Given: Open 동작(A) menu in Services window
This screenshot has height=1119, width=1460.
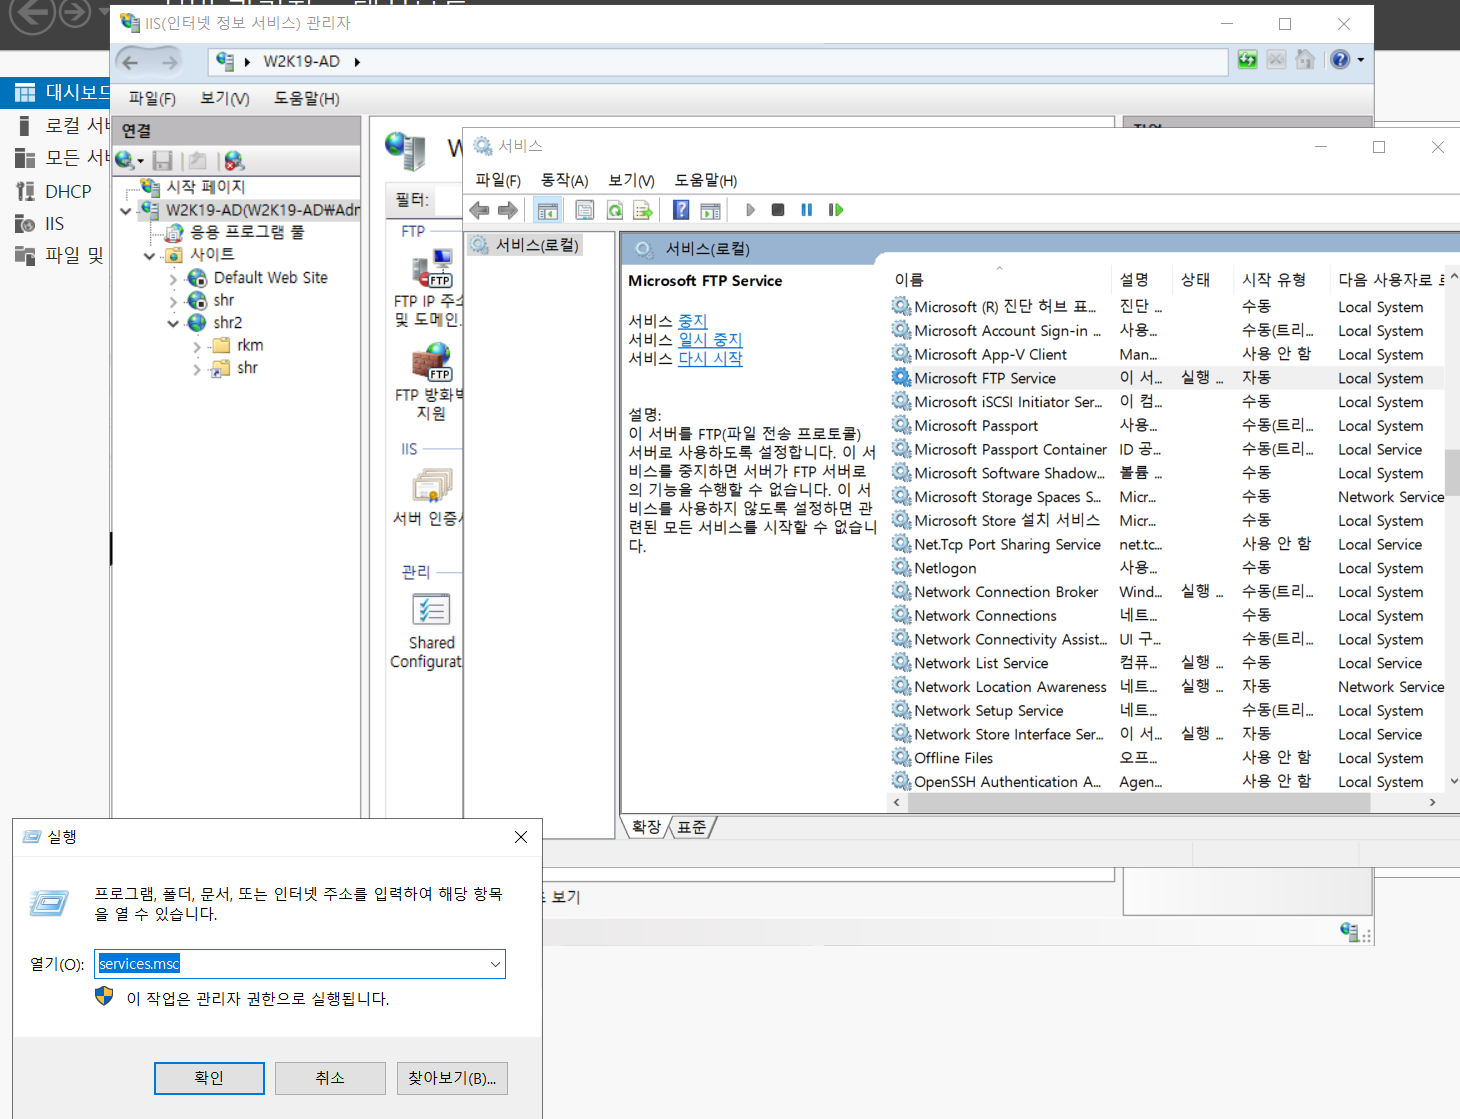Looking at the screenshot, I should pos(565,180).
